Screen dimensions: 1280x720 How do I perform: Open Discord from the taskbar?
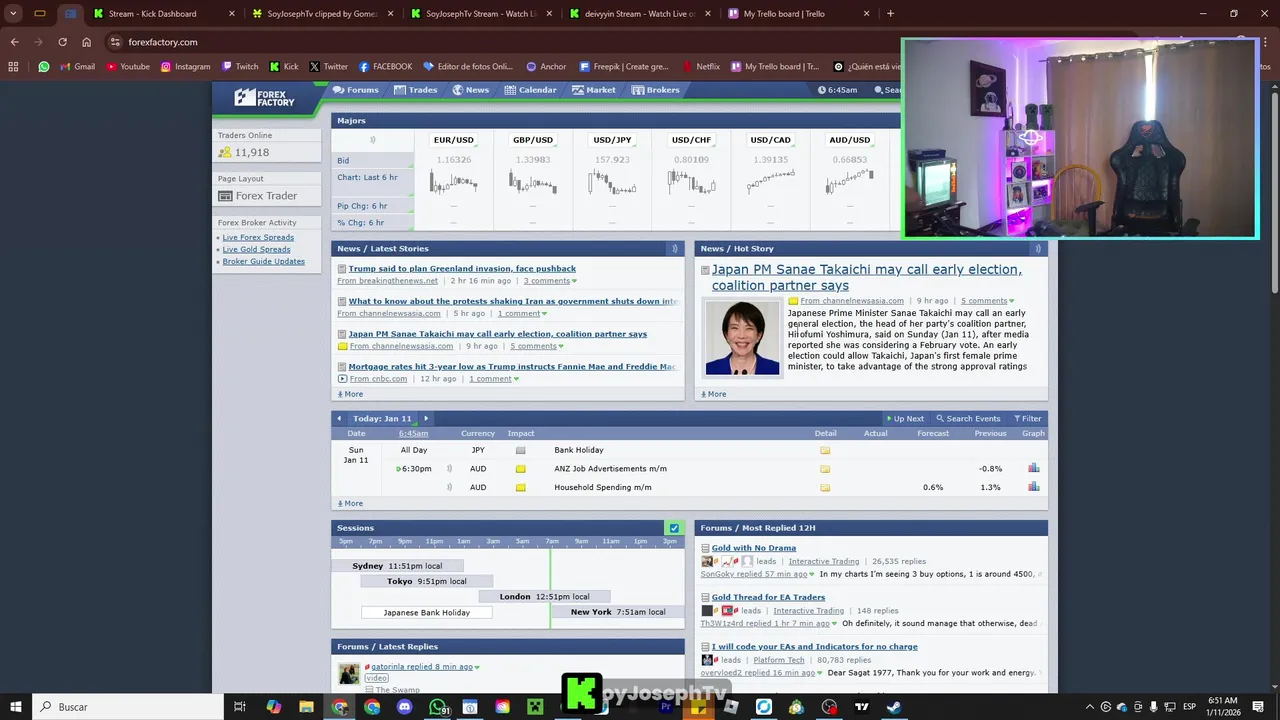click(x=404, y=707)
